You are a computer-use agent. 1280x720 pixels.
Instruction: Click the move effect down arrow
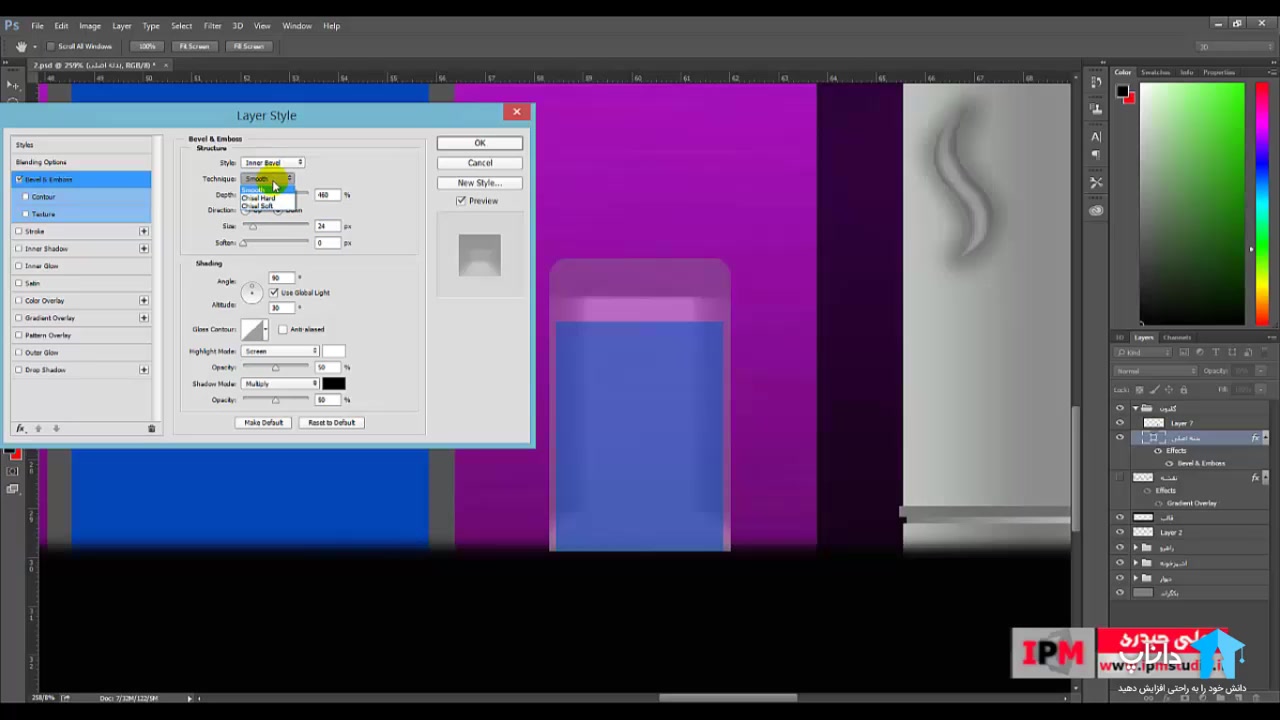[x=56, y=429]
